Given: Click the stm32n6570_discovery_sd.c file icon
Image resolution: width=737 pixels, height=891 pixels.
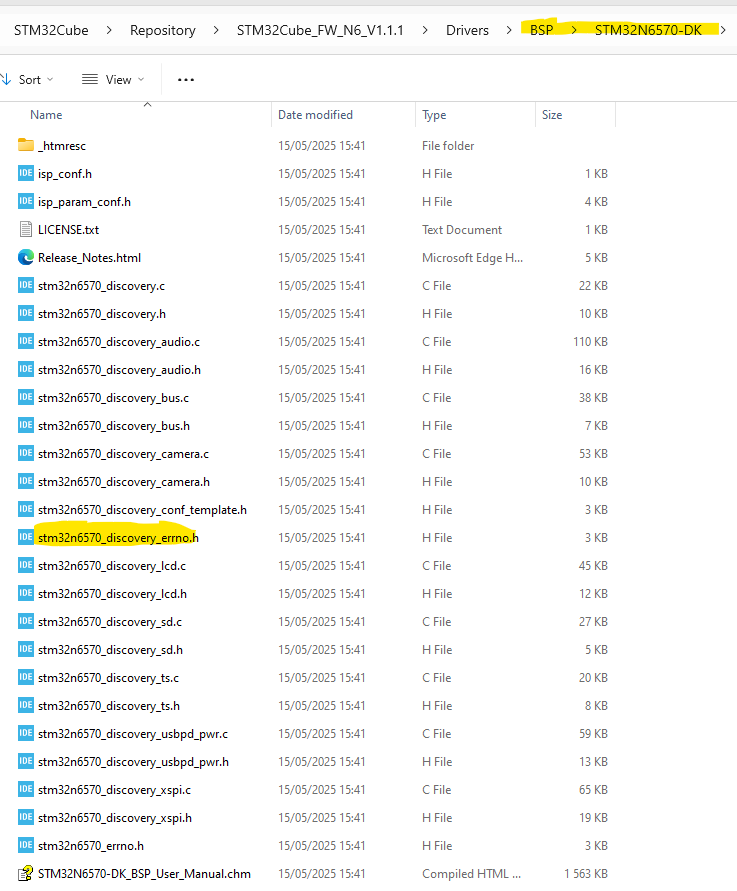Looking at the screenshot, I should 26,621.
